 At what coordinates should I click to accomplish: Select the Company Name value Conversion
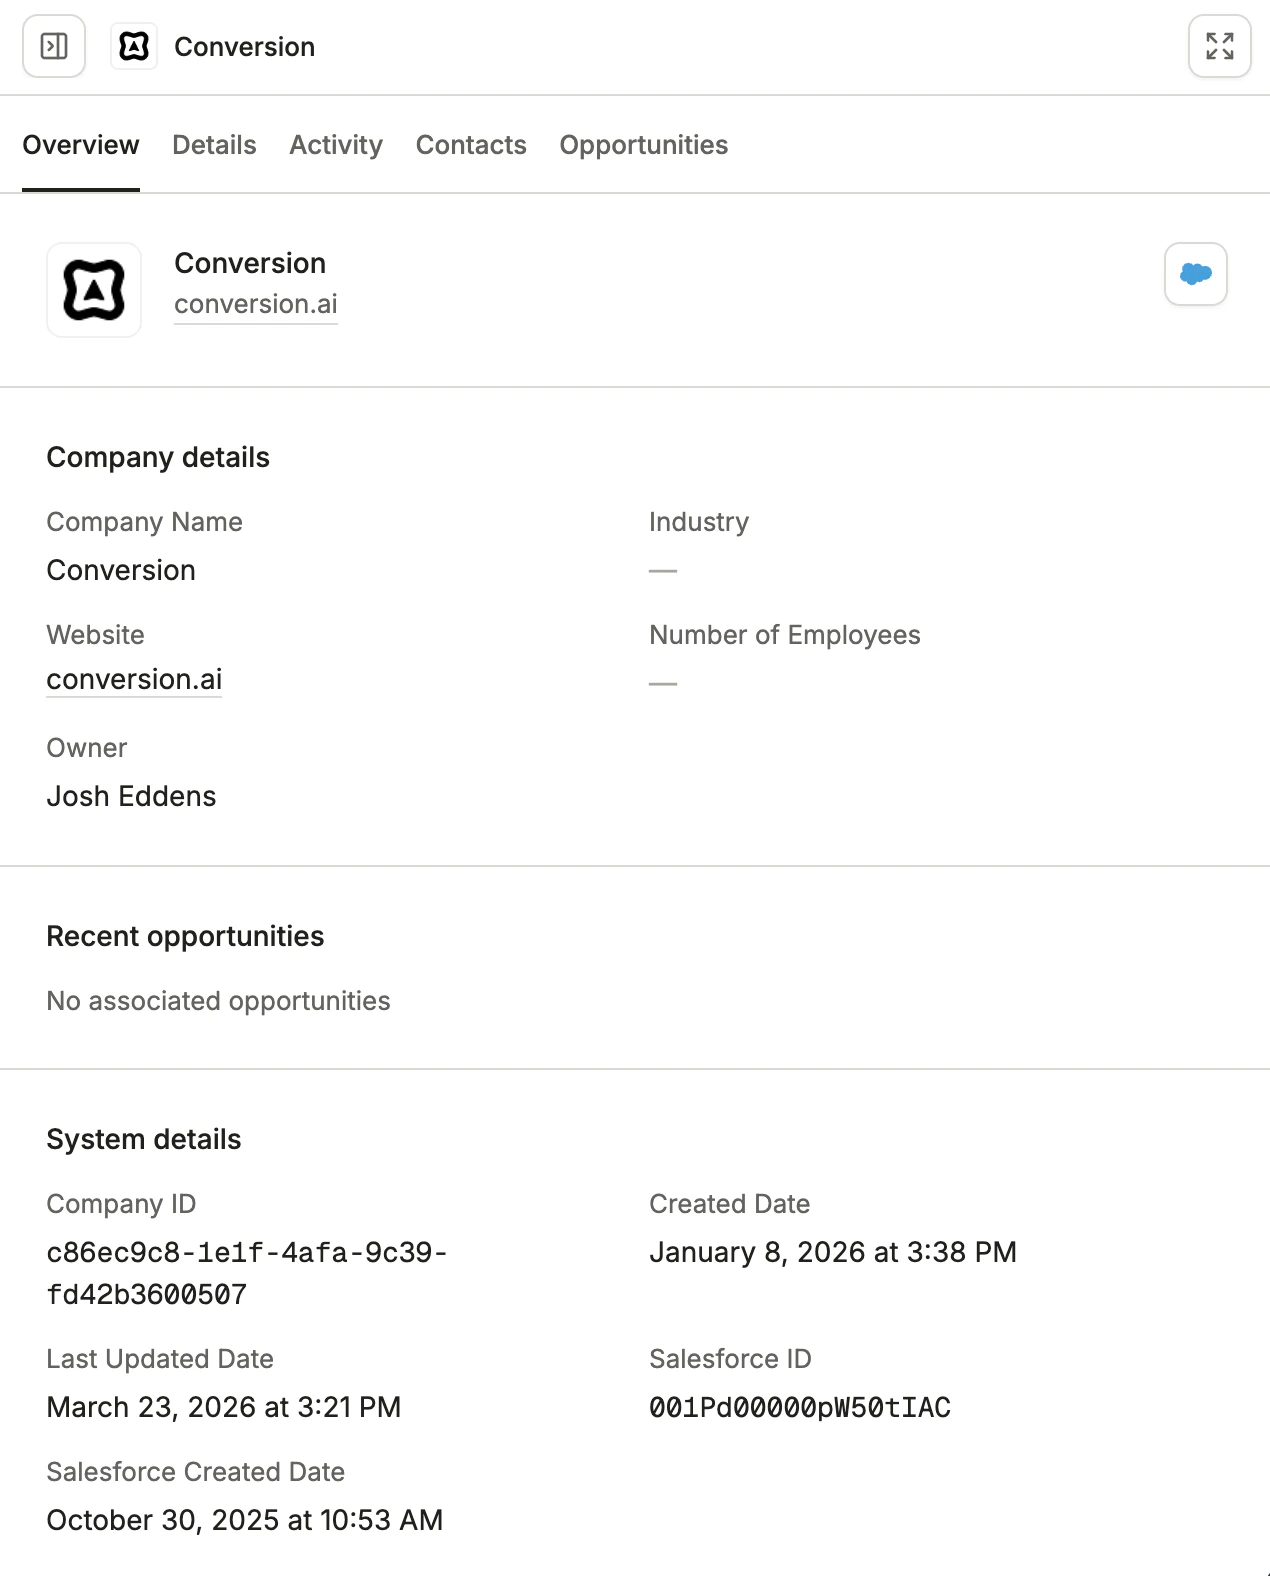(x=121, y=570)
